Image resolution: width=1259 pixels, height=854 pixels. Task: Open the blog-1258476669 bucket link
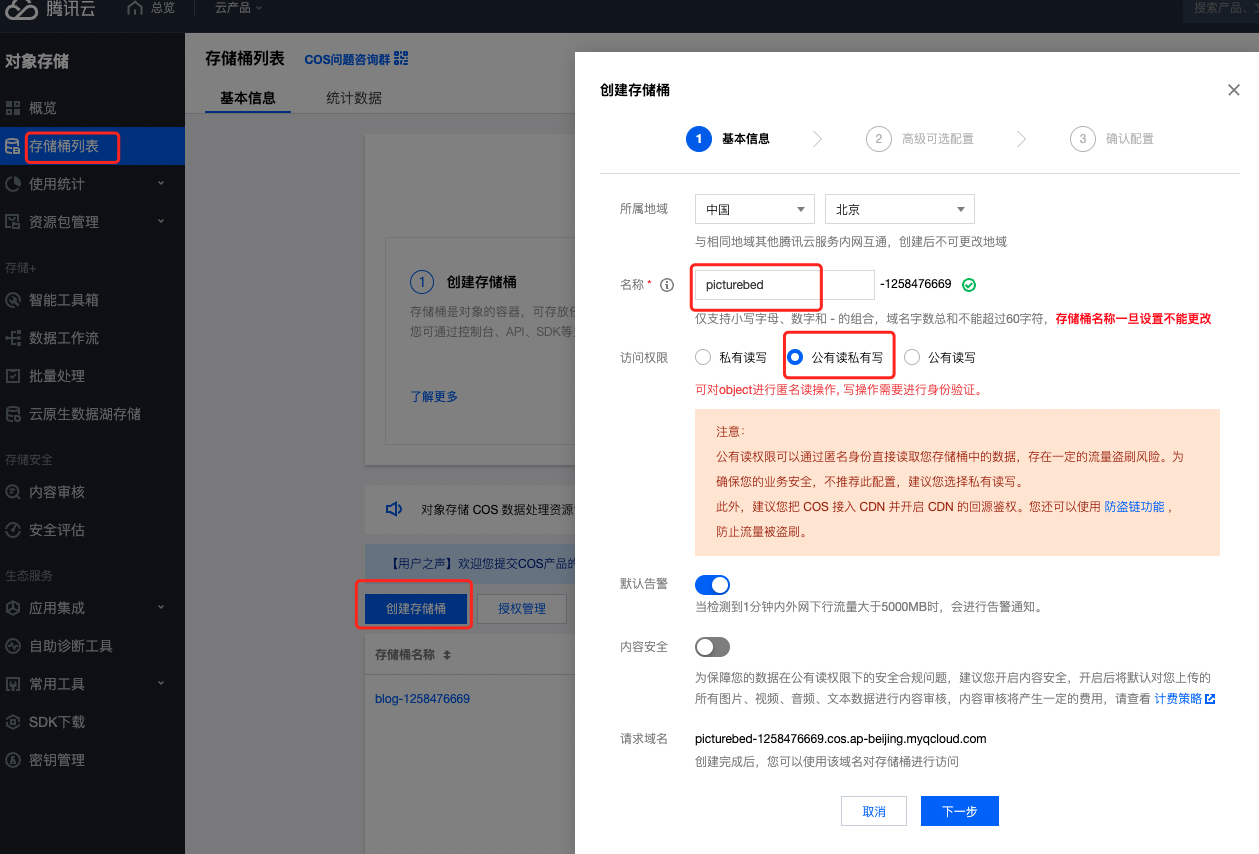click(x=422, y=699)
